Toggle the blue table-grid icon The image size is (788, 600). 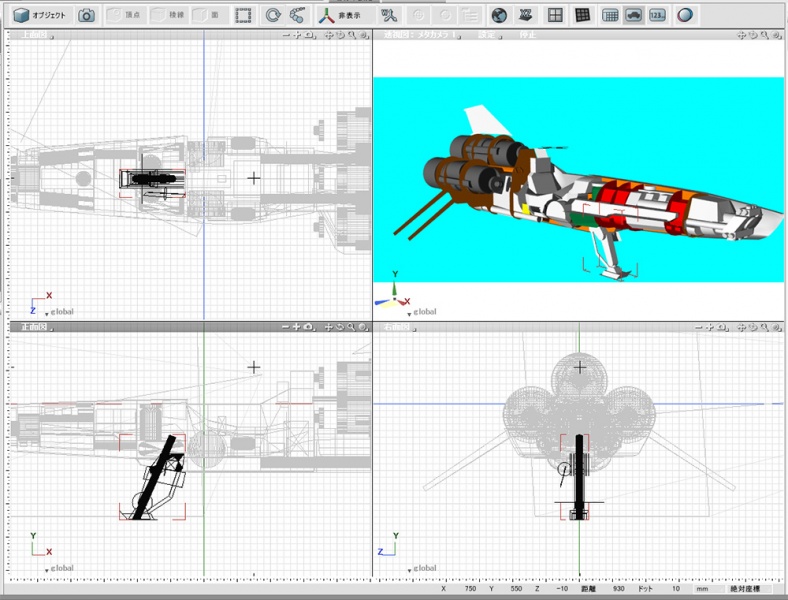pos(610,16)
